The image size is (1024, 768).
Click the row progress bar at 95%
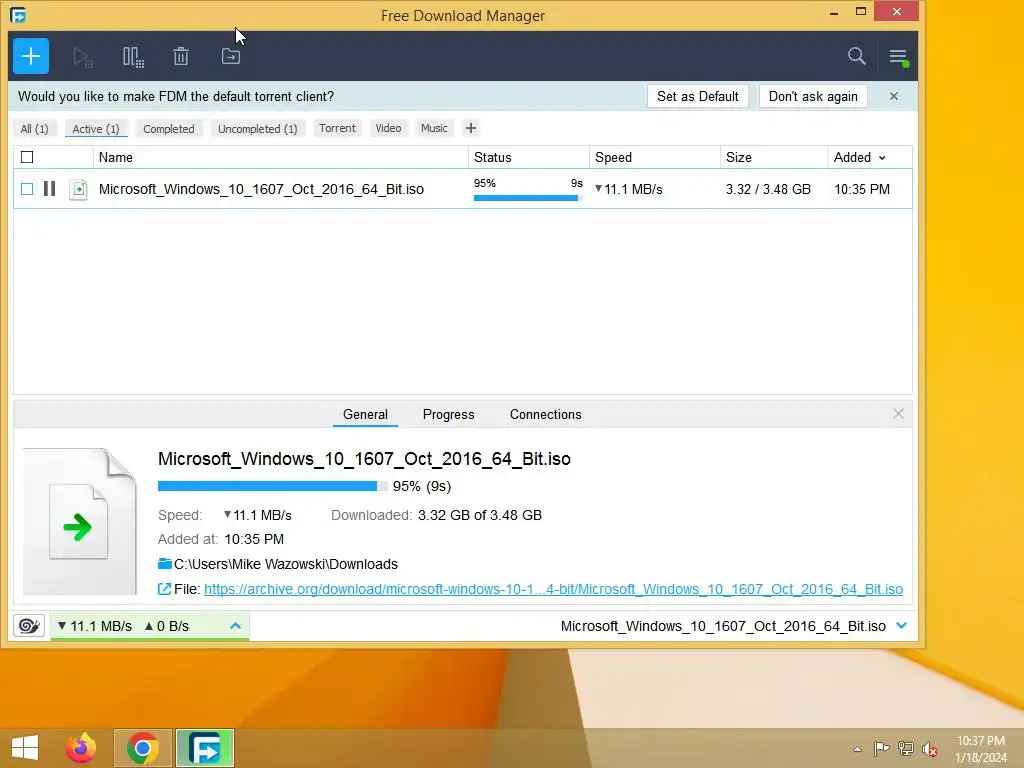[x=528, y=198]
